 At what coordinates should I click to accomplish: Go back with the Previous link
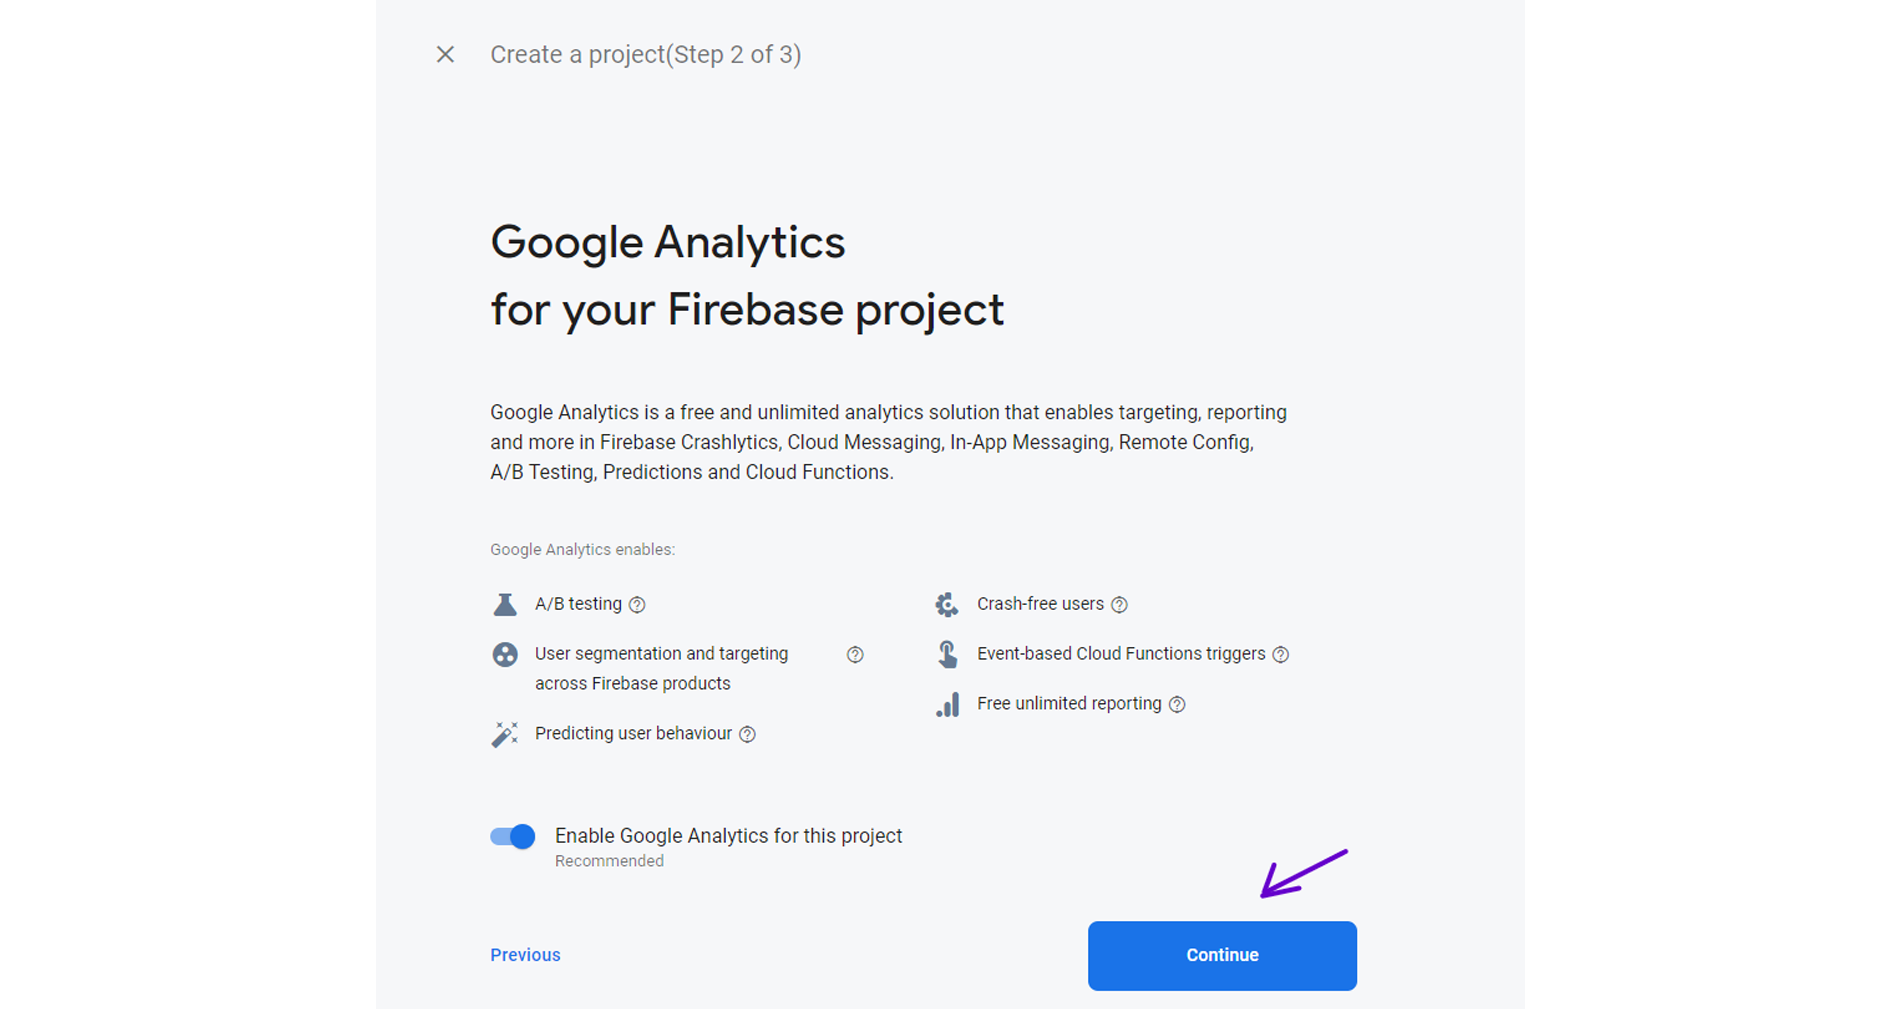pos(525,955)
